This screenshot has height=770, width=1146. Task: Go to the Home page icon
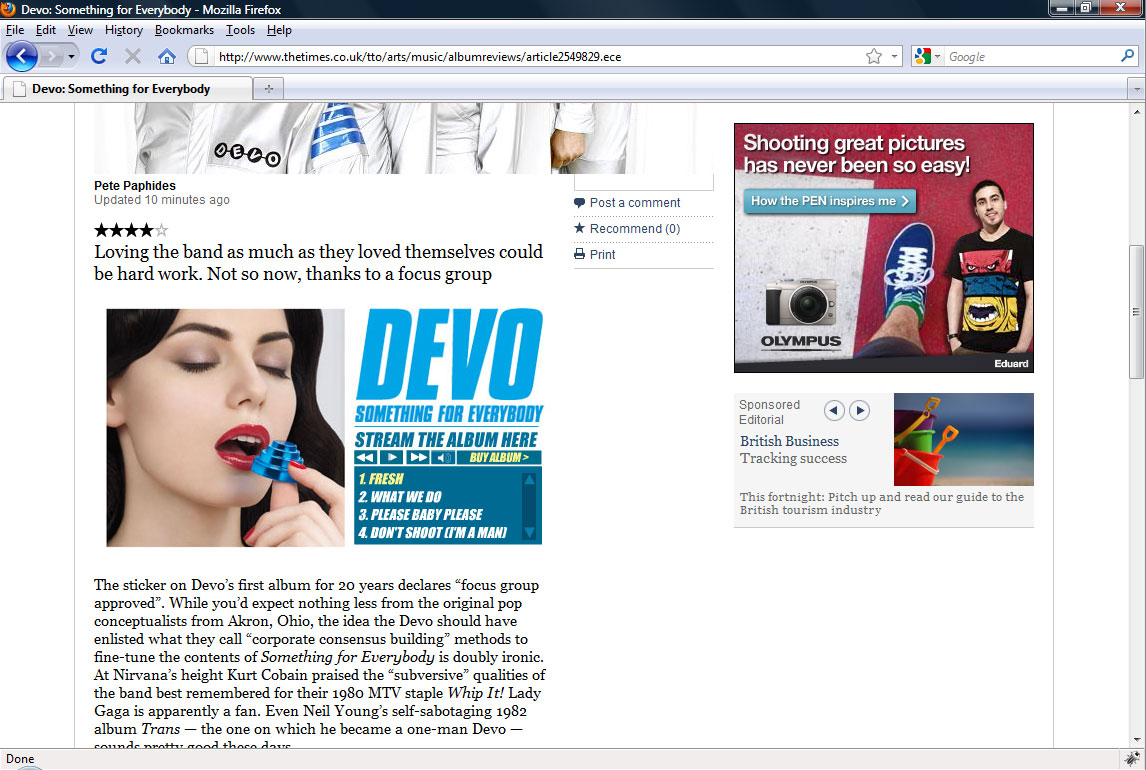pos(167,56)
